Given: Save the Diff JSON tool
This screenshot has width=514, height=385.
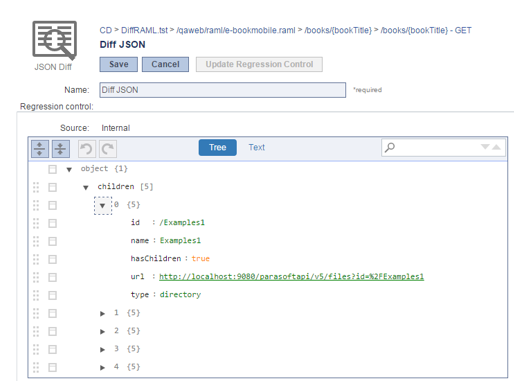Looking at the screenshot, I should [119, 64].
